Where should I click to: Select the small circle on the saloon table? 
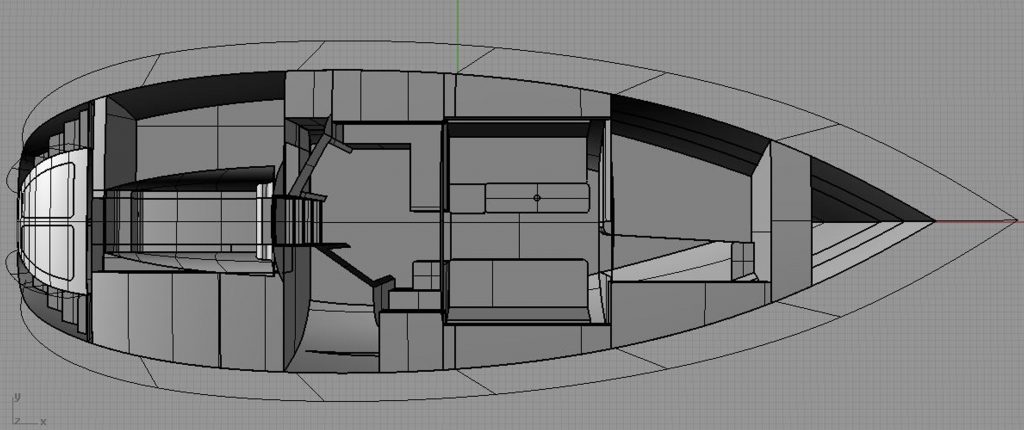pyautogui.click(x=537, y=198)
